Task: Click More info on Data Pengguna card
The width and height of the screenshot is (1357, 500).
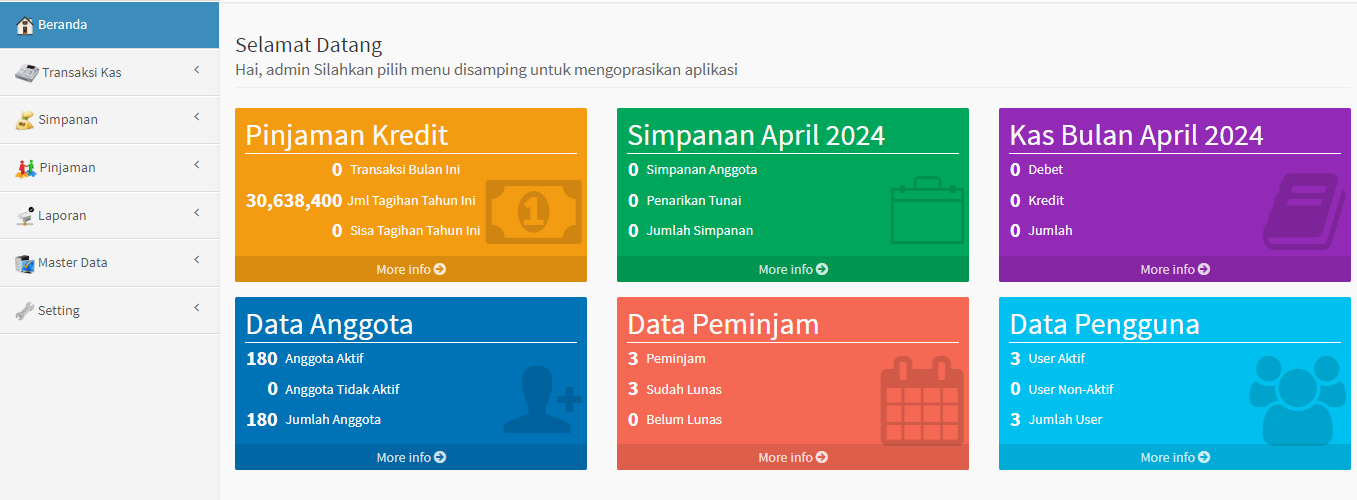Action: click(x=1175, y=457)
